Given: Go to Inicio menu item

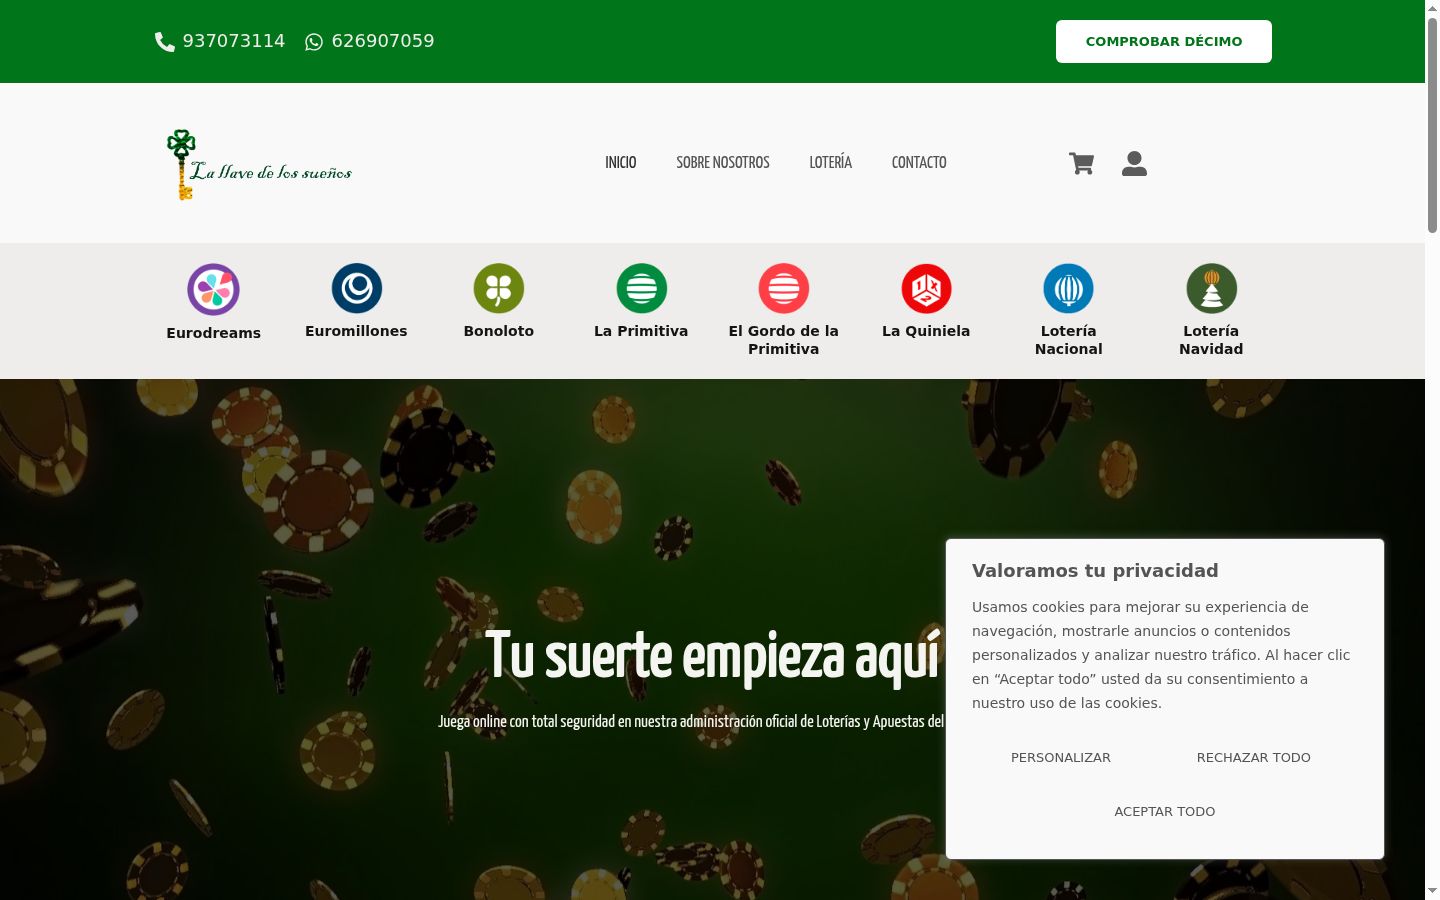Looking at the screenshot, I should click(620, 162).
